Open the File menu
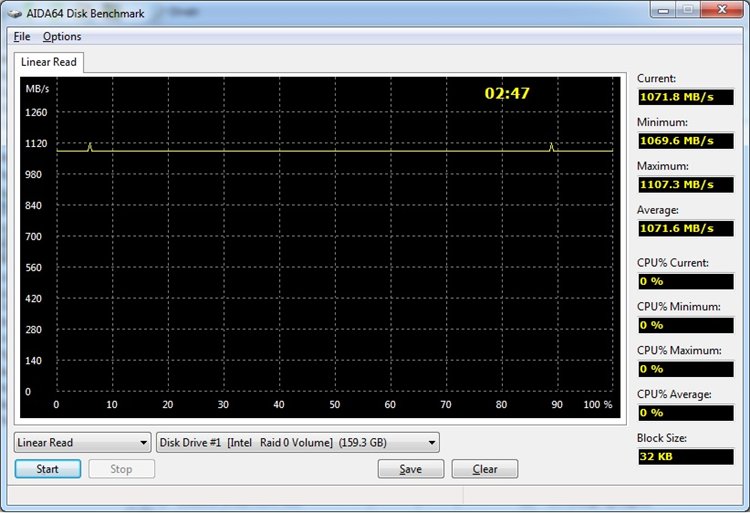Viewport: 750px width, 513px height. point(22,36)
